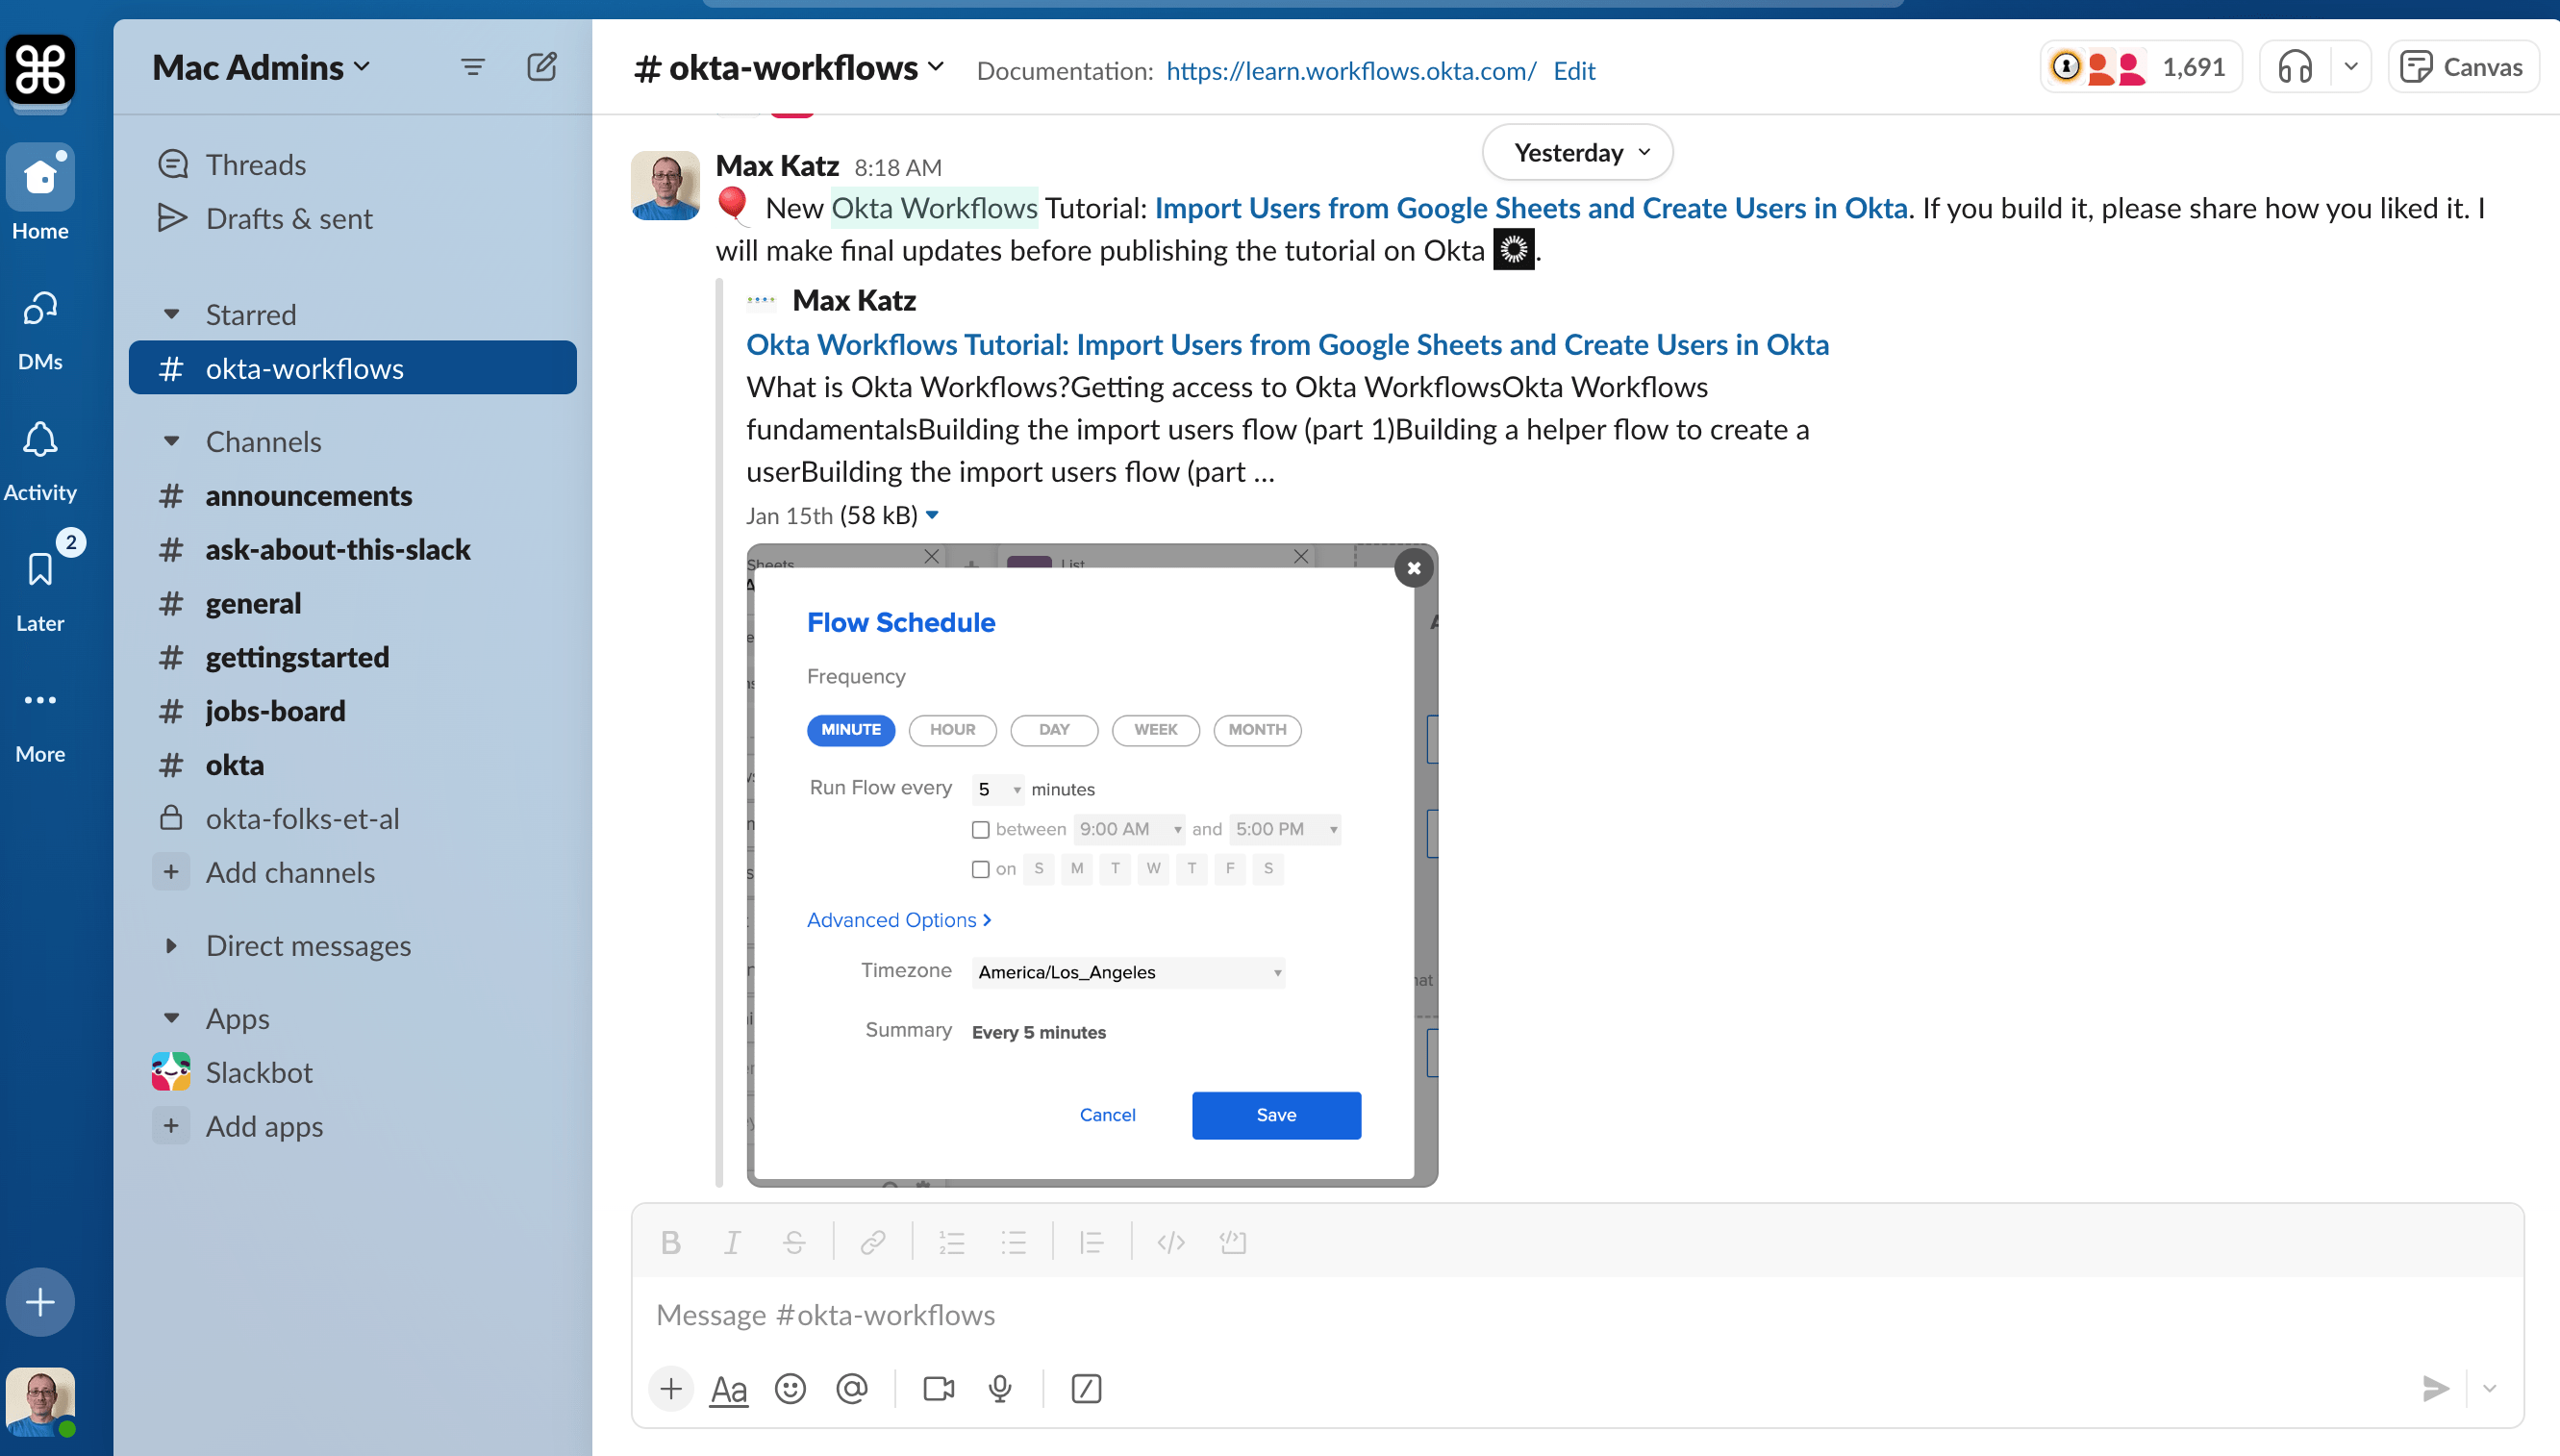Open slash shortcuts icon in composer
2560x1456 pixels.
click(1086, 1388)
